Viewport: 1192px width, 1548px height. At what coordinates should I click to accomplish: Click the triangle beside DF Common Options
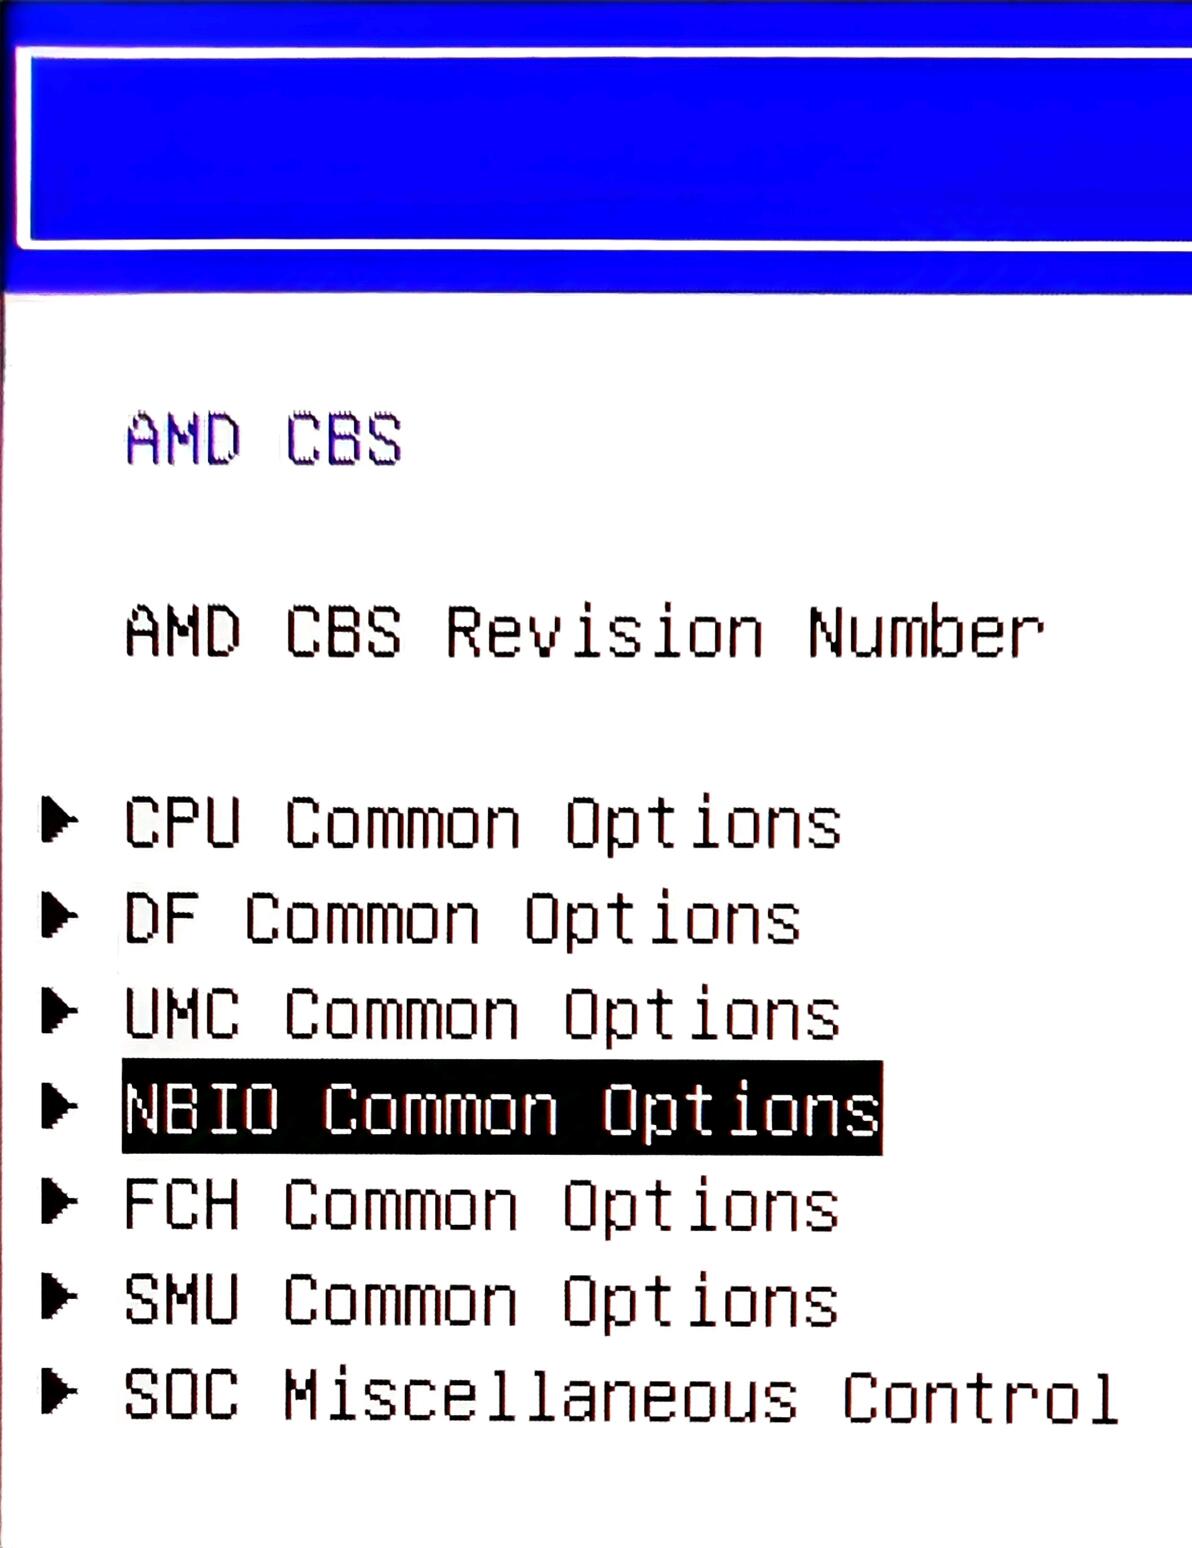pos(60,915)
